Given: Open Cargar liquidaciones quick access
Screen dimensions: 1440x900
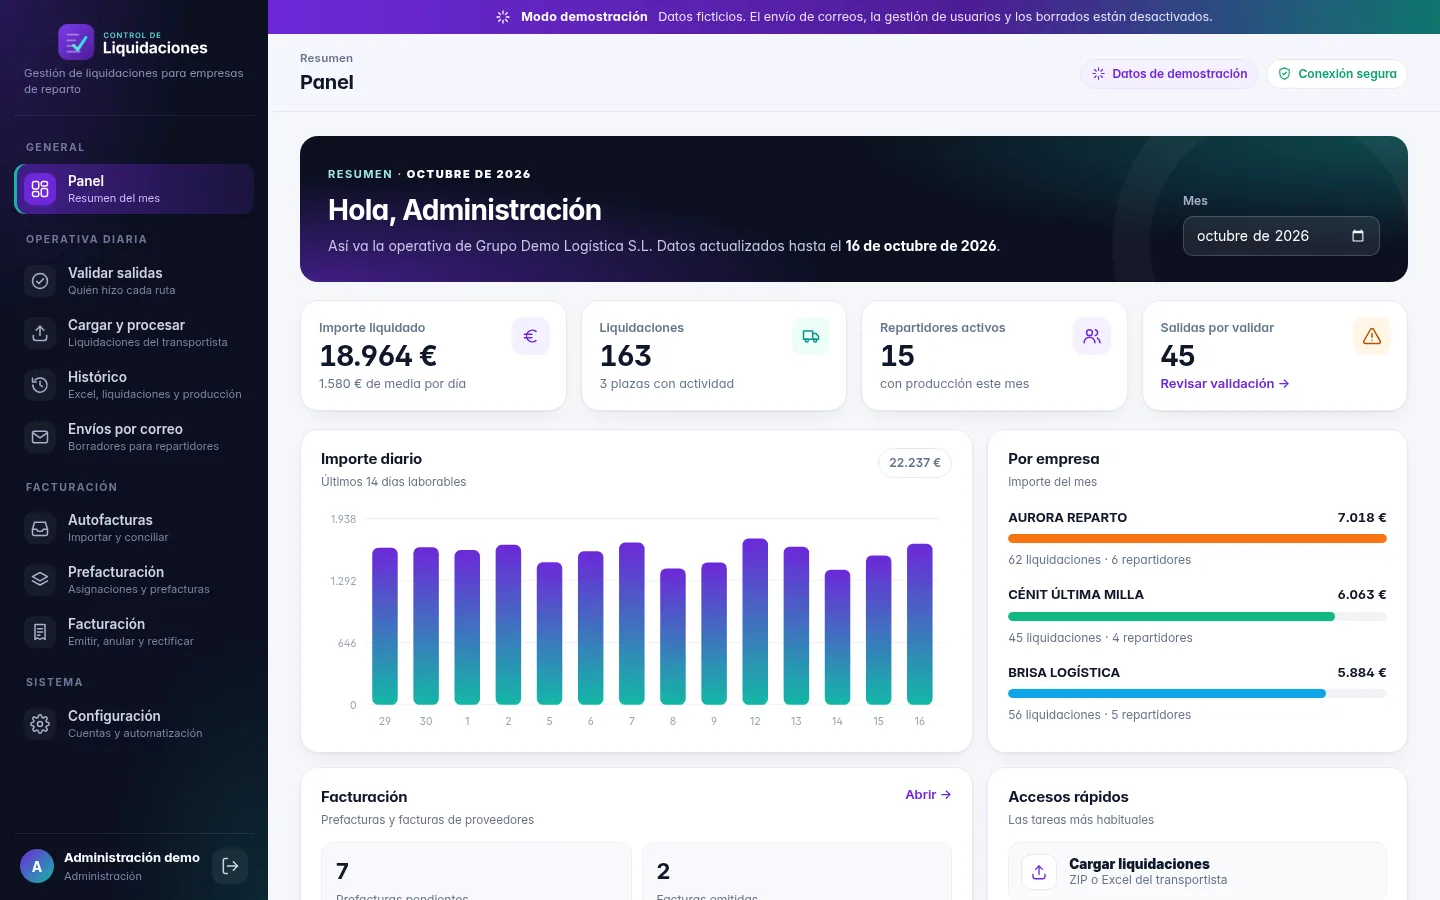Looking at the screenshot, I should coord(1197,872).
